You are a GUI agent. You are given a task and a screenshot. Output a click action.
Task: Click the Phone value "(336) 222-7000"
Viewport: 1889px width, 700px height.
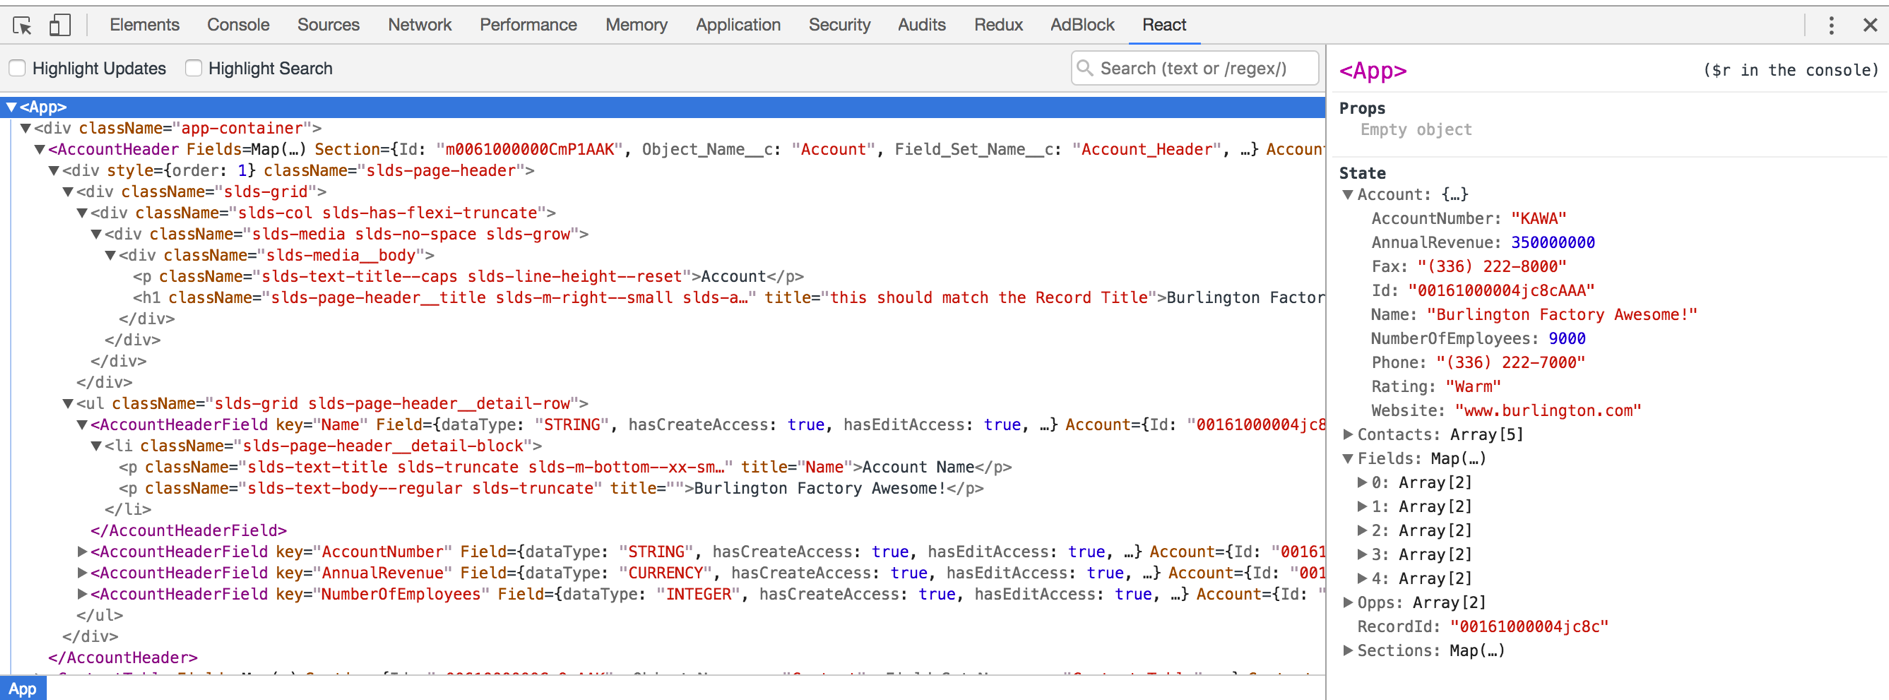1510,363
